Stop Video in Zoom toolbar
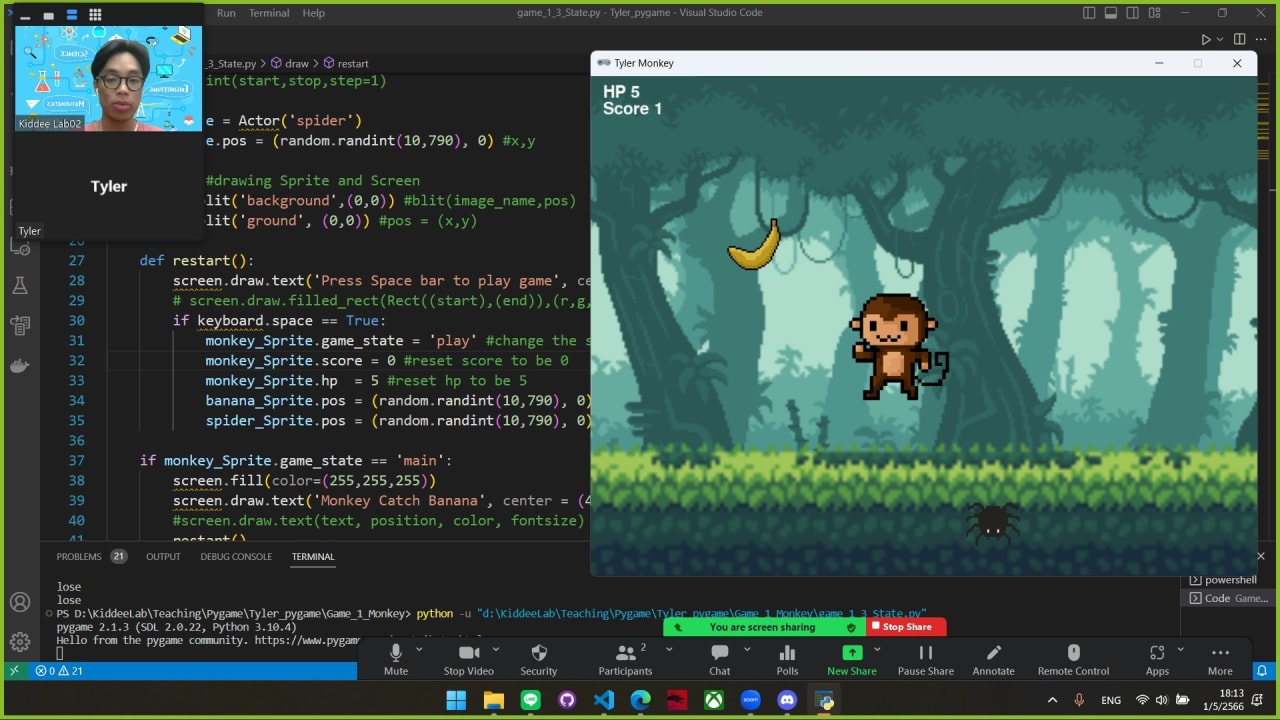The height and width of the screenshot is (720, 1280). pyautogui.click(x=468, y=660)
